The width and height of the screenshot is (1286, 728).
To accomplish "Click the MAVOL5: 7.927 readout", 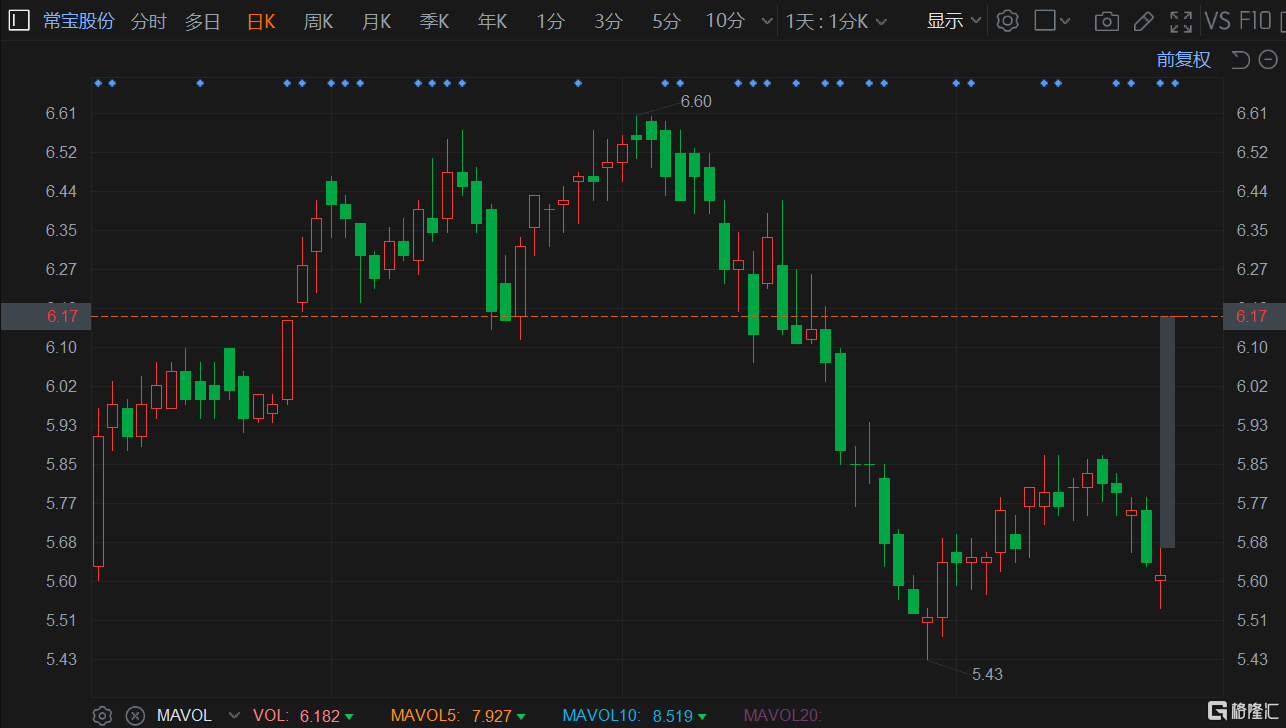I will pyautogui.click(x=459, y=716).
